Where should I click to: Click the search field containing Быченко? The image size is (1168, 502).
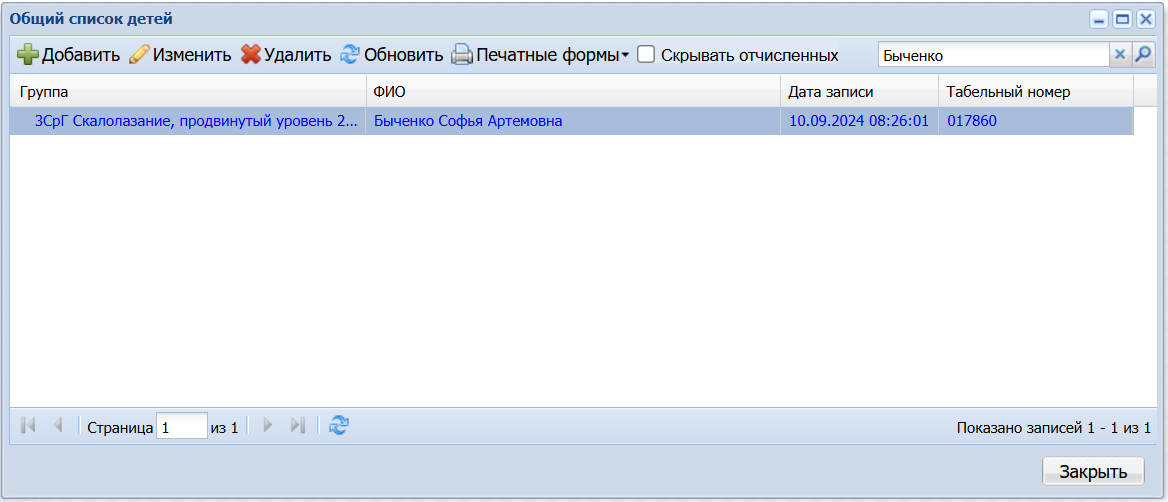point(994,55)
